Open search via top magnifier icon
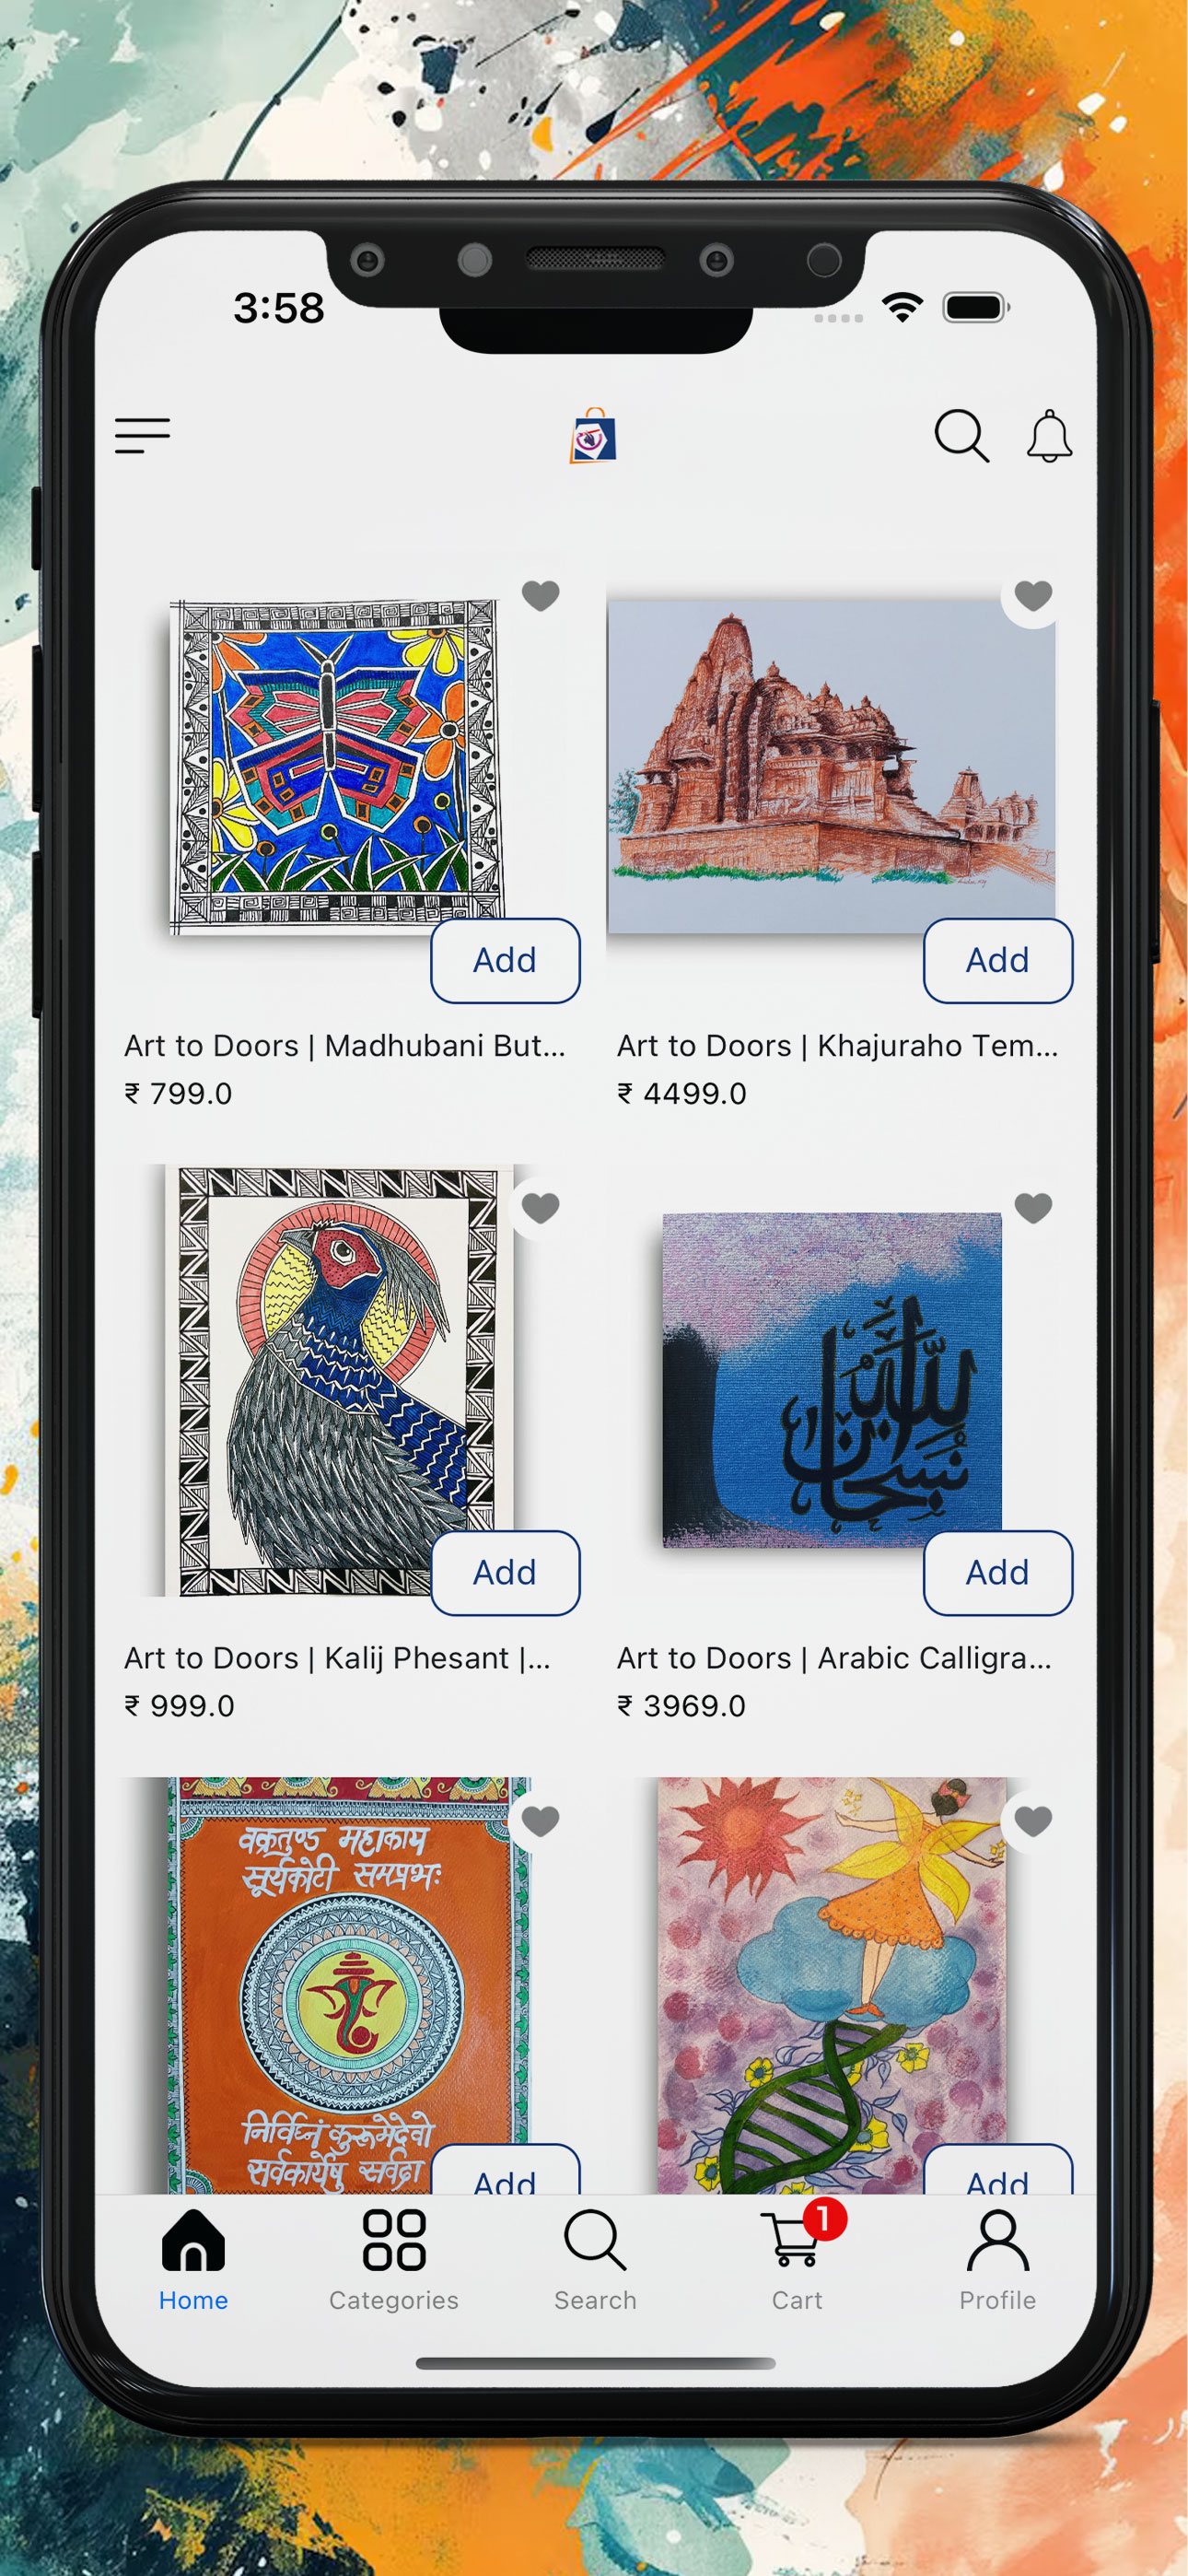 [x=961, y=436]
